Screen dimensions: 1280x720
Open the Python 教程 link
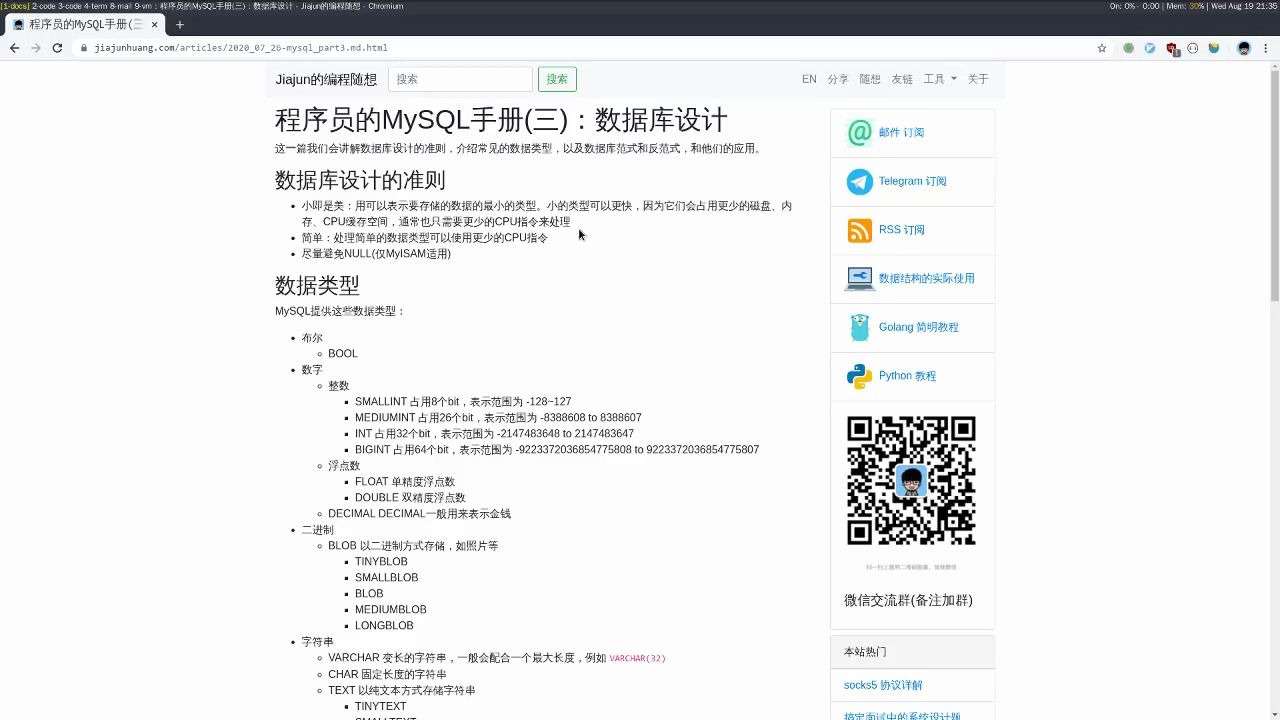pyautogui.click(x=907, y=376)
